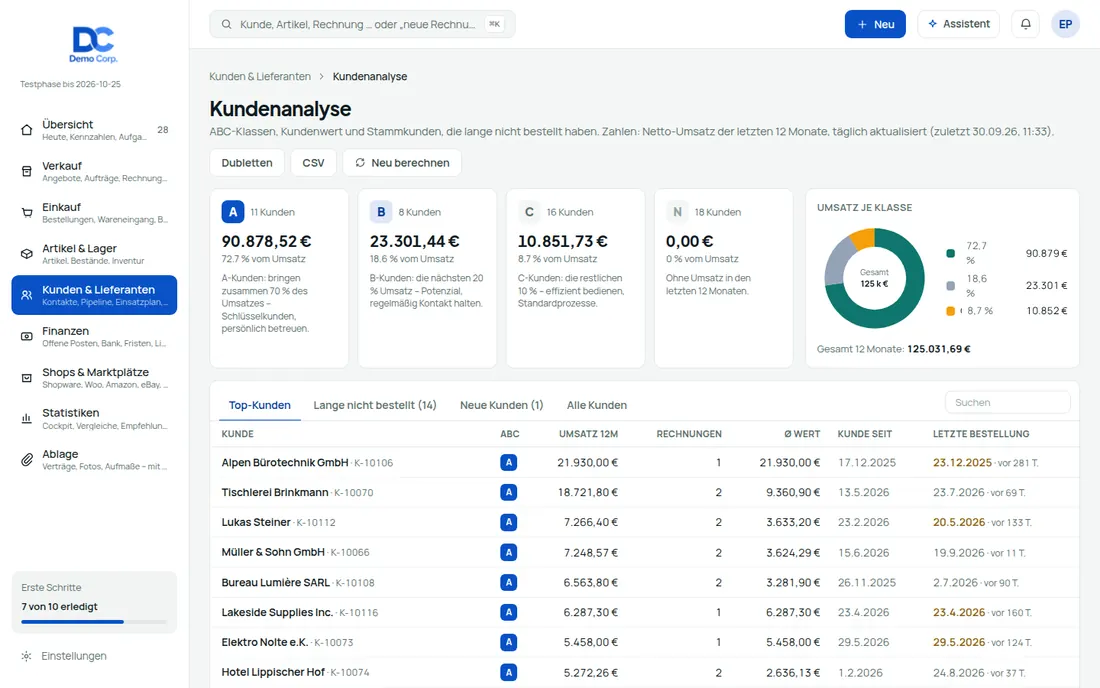This screenshot has width=1100, height=688.
Task: Click the Finanzen money icon
Action: coord(27,337)
